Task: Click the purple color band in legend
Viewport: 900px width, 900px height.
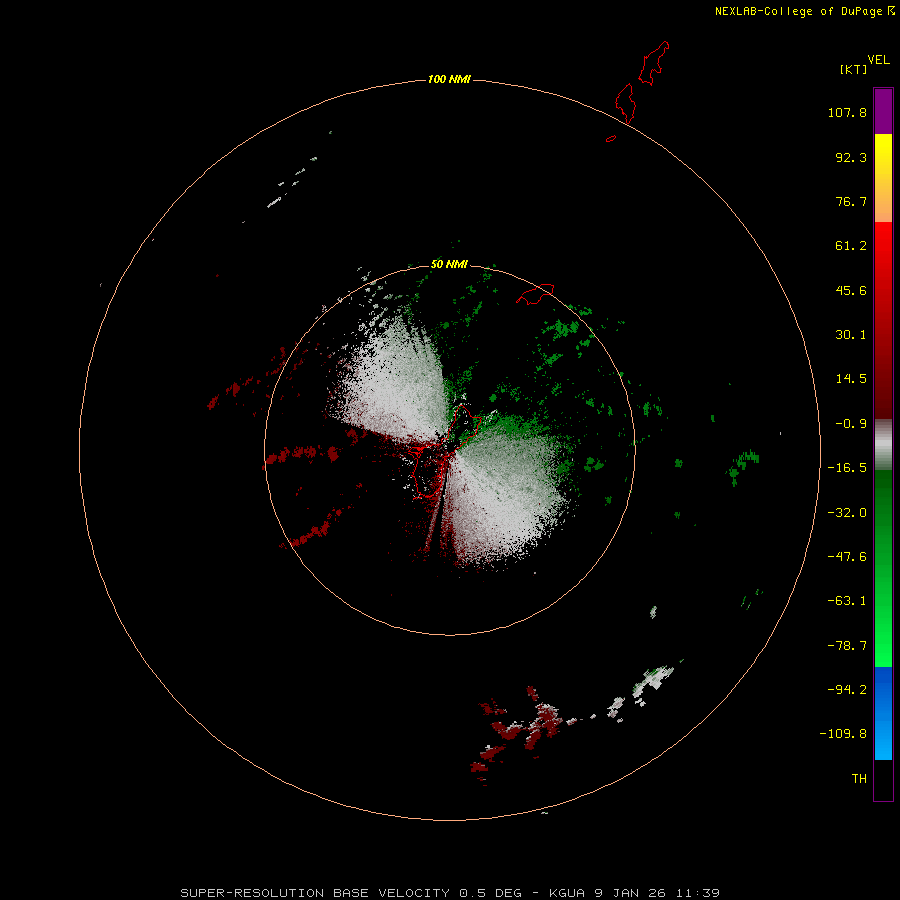Action: coord(883,111)
